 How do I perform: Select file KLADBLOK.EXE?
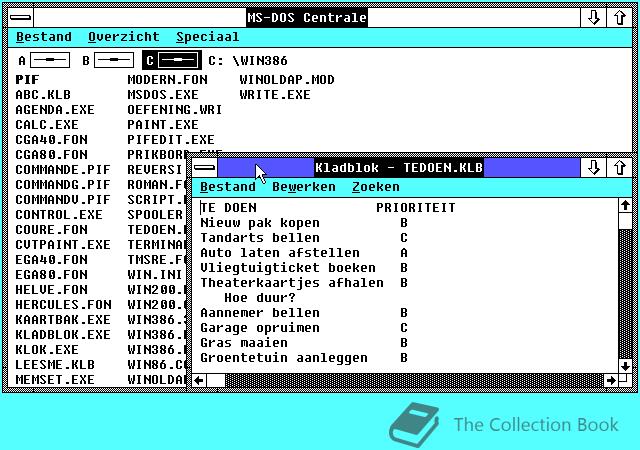(x=63, y=335)
